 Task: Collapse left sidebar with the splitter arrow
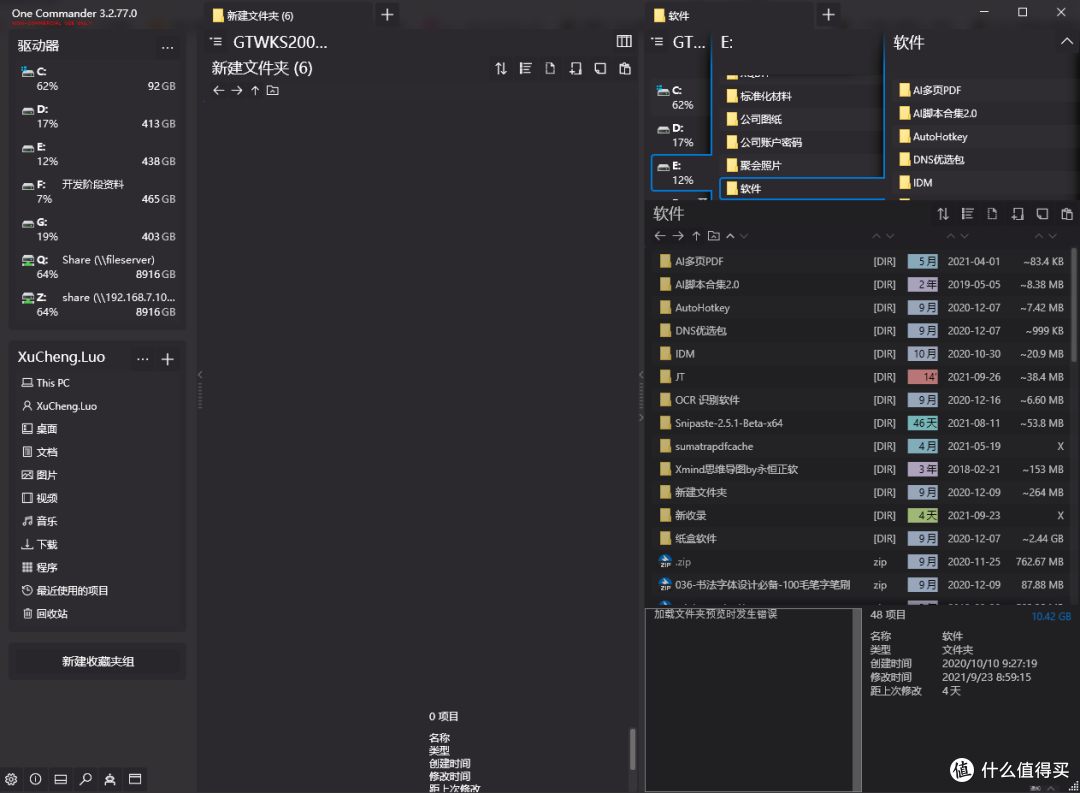pos(200,375)
